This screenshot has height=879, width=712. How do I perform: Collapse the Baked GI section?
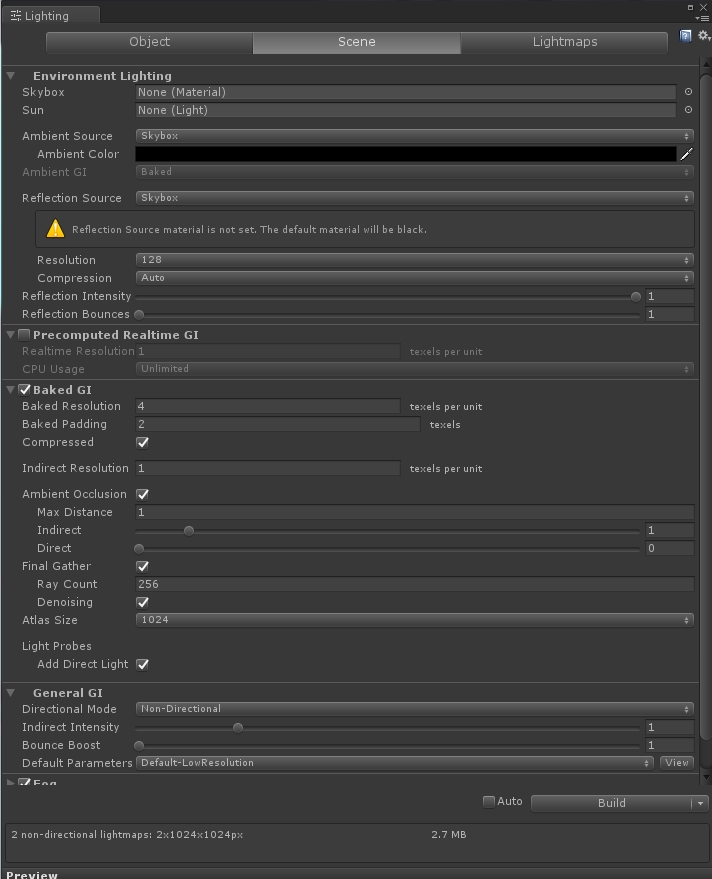click(x=10, y=390)
